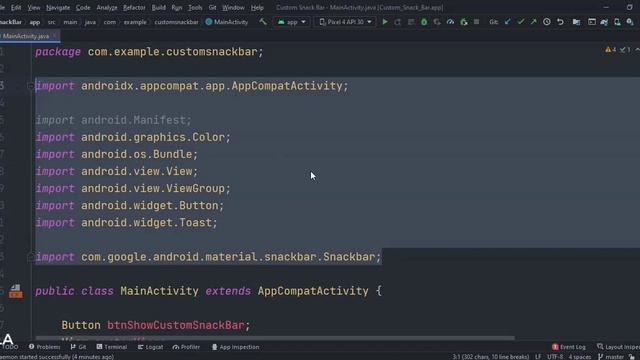Click 'main' in the navigation breadcrumb
Image resolution: width=640 pixels, height=360 pixels.
[x=70, y=22]
